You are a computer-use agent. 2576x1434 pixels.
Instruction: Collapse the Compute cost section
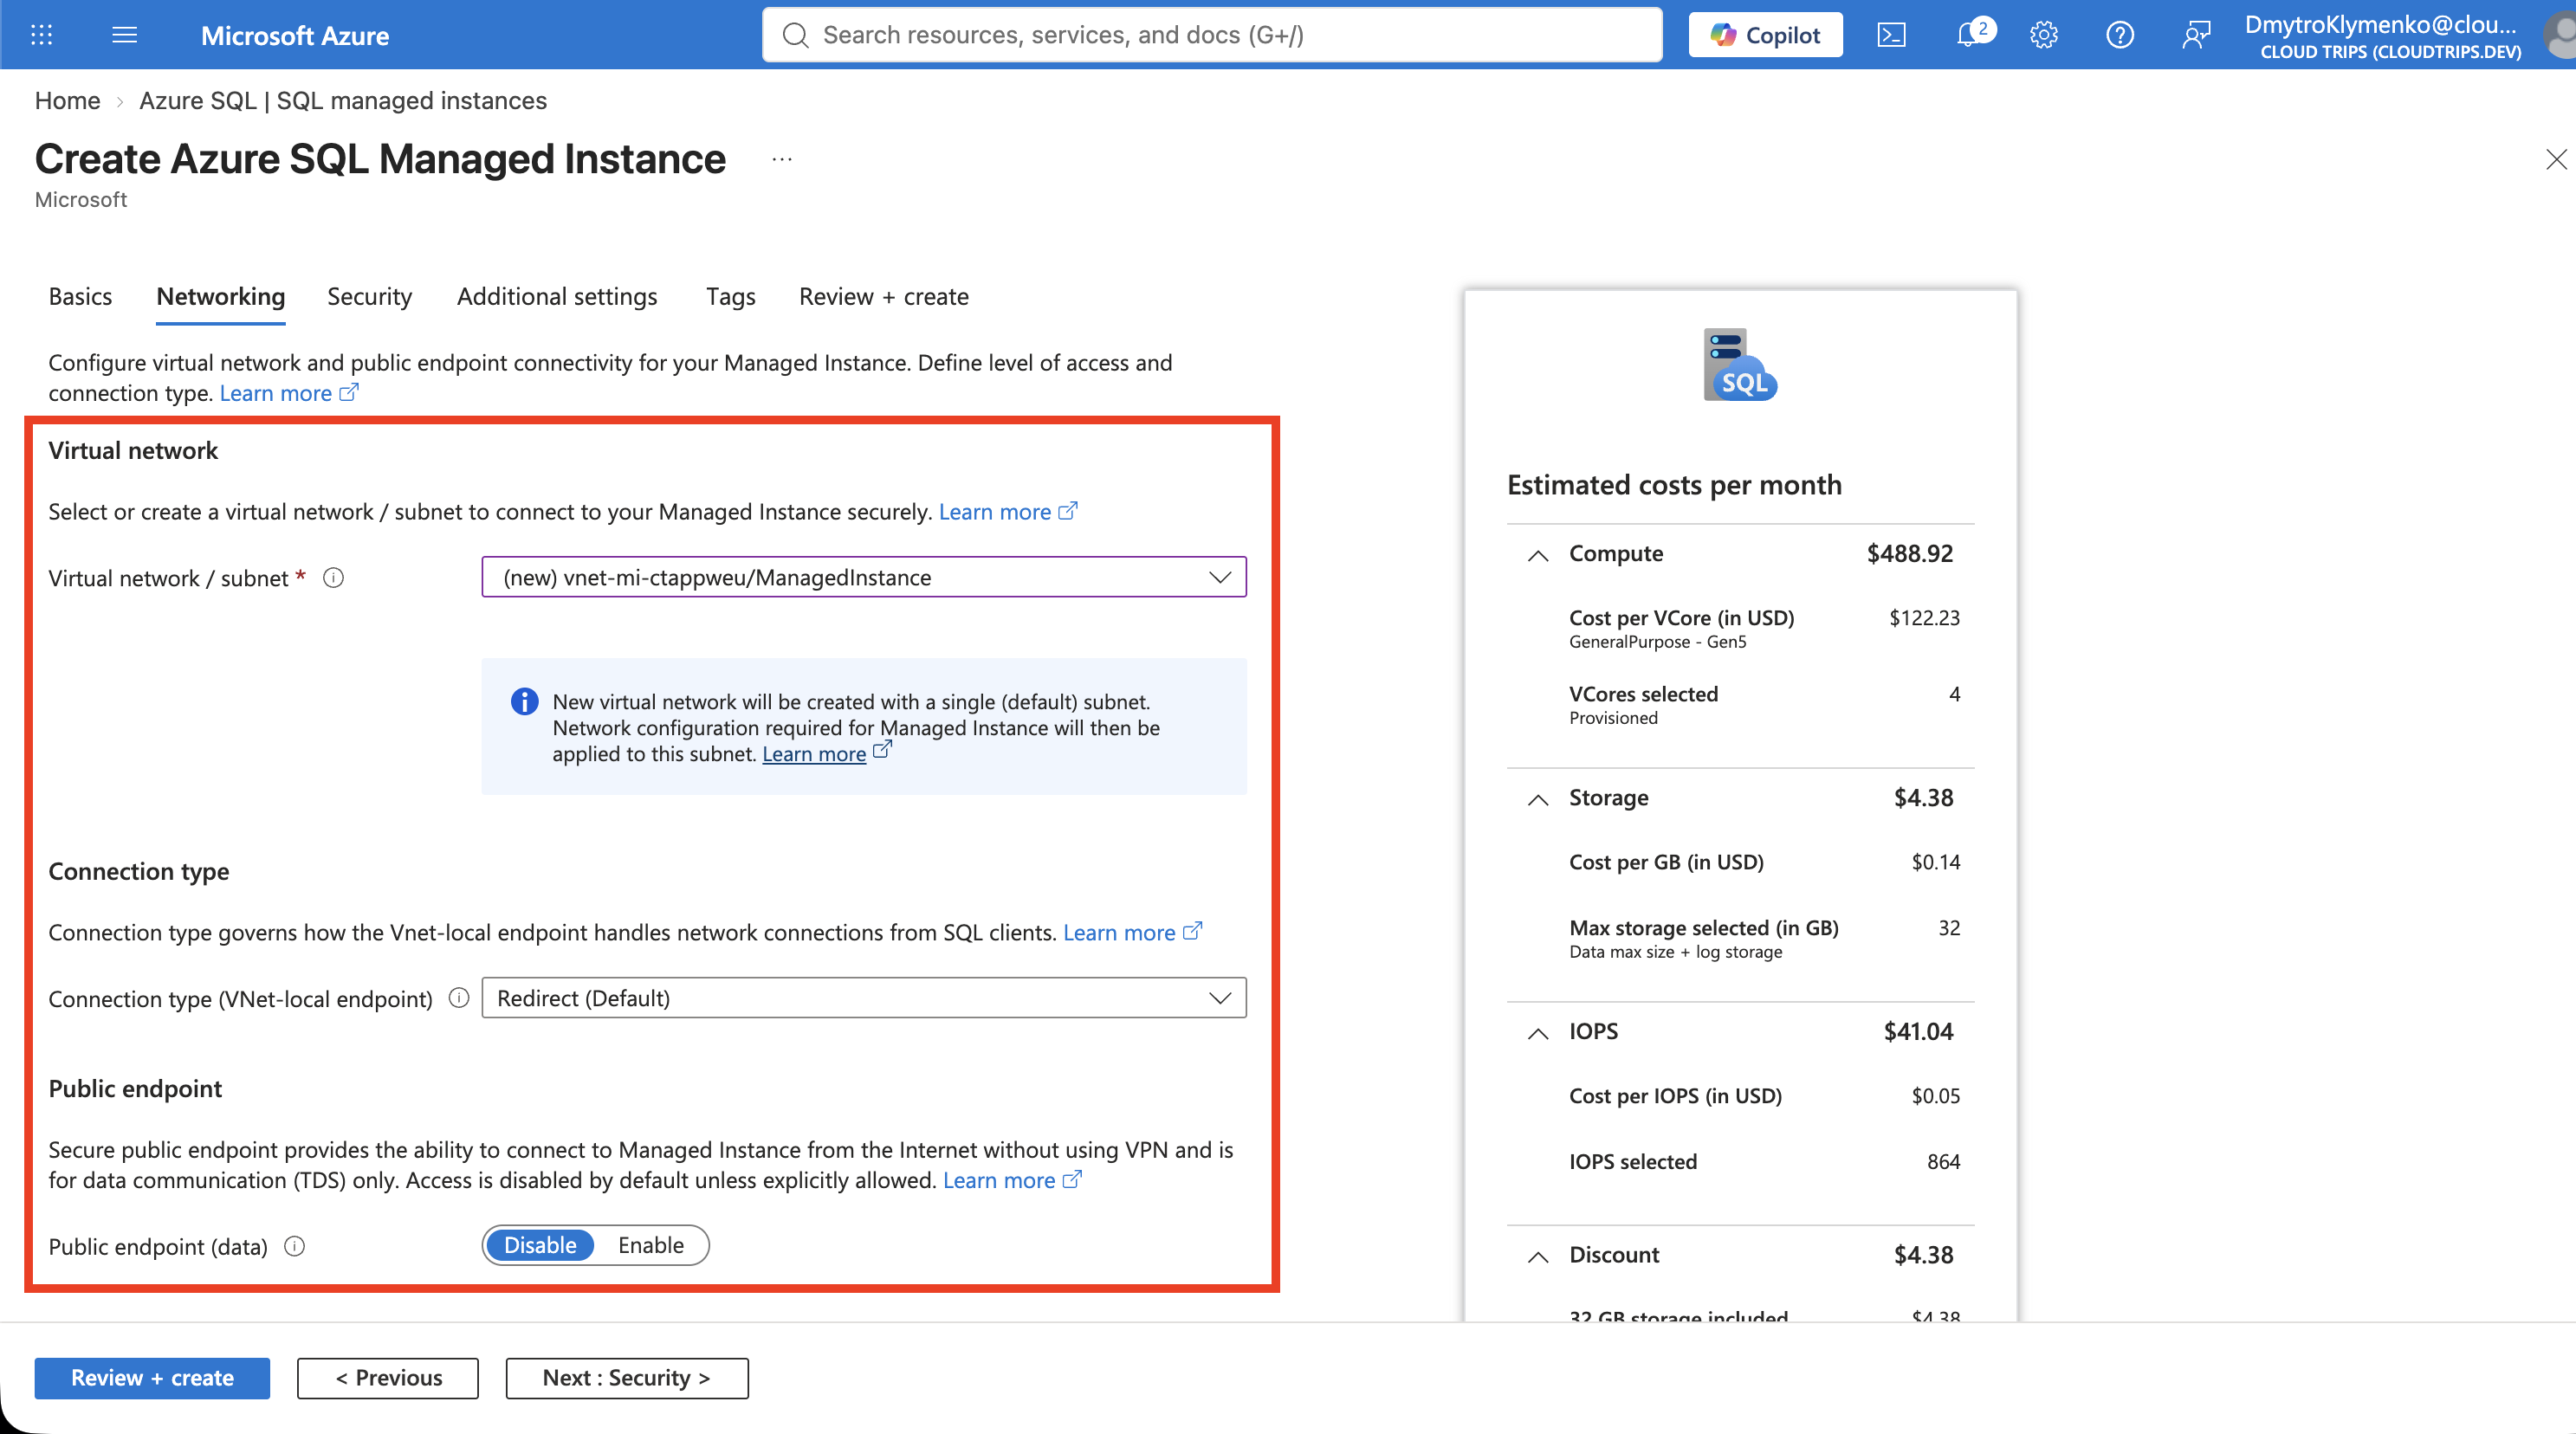(x=1538, y=555)
